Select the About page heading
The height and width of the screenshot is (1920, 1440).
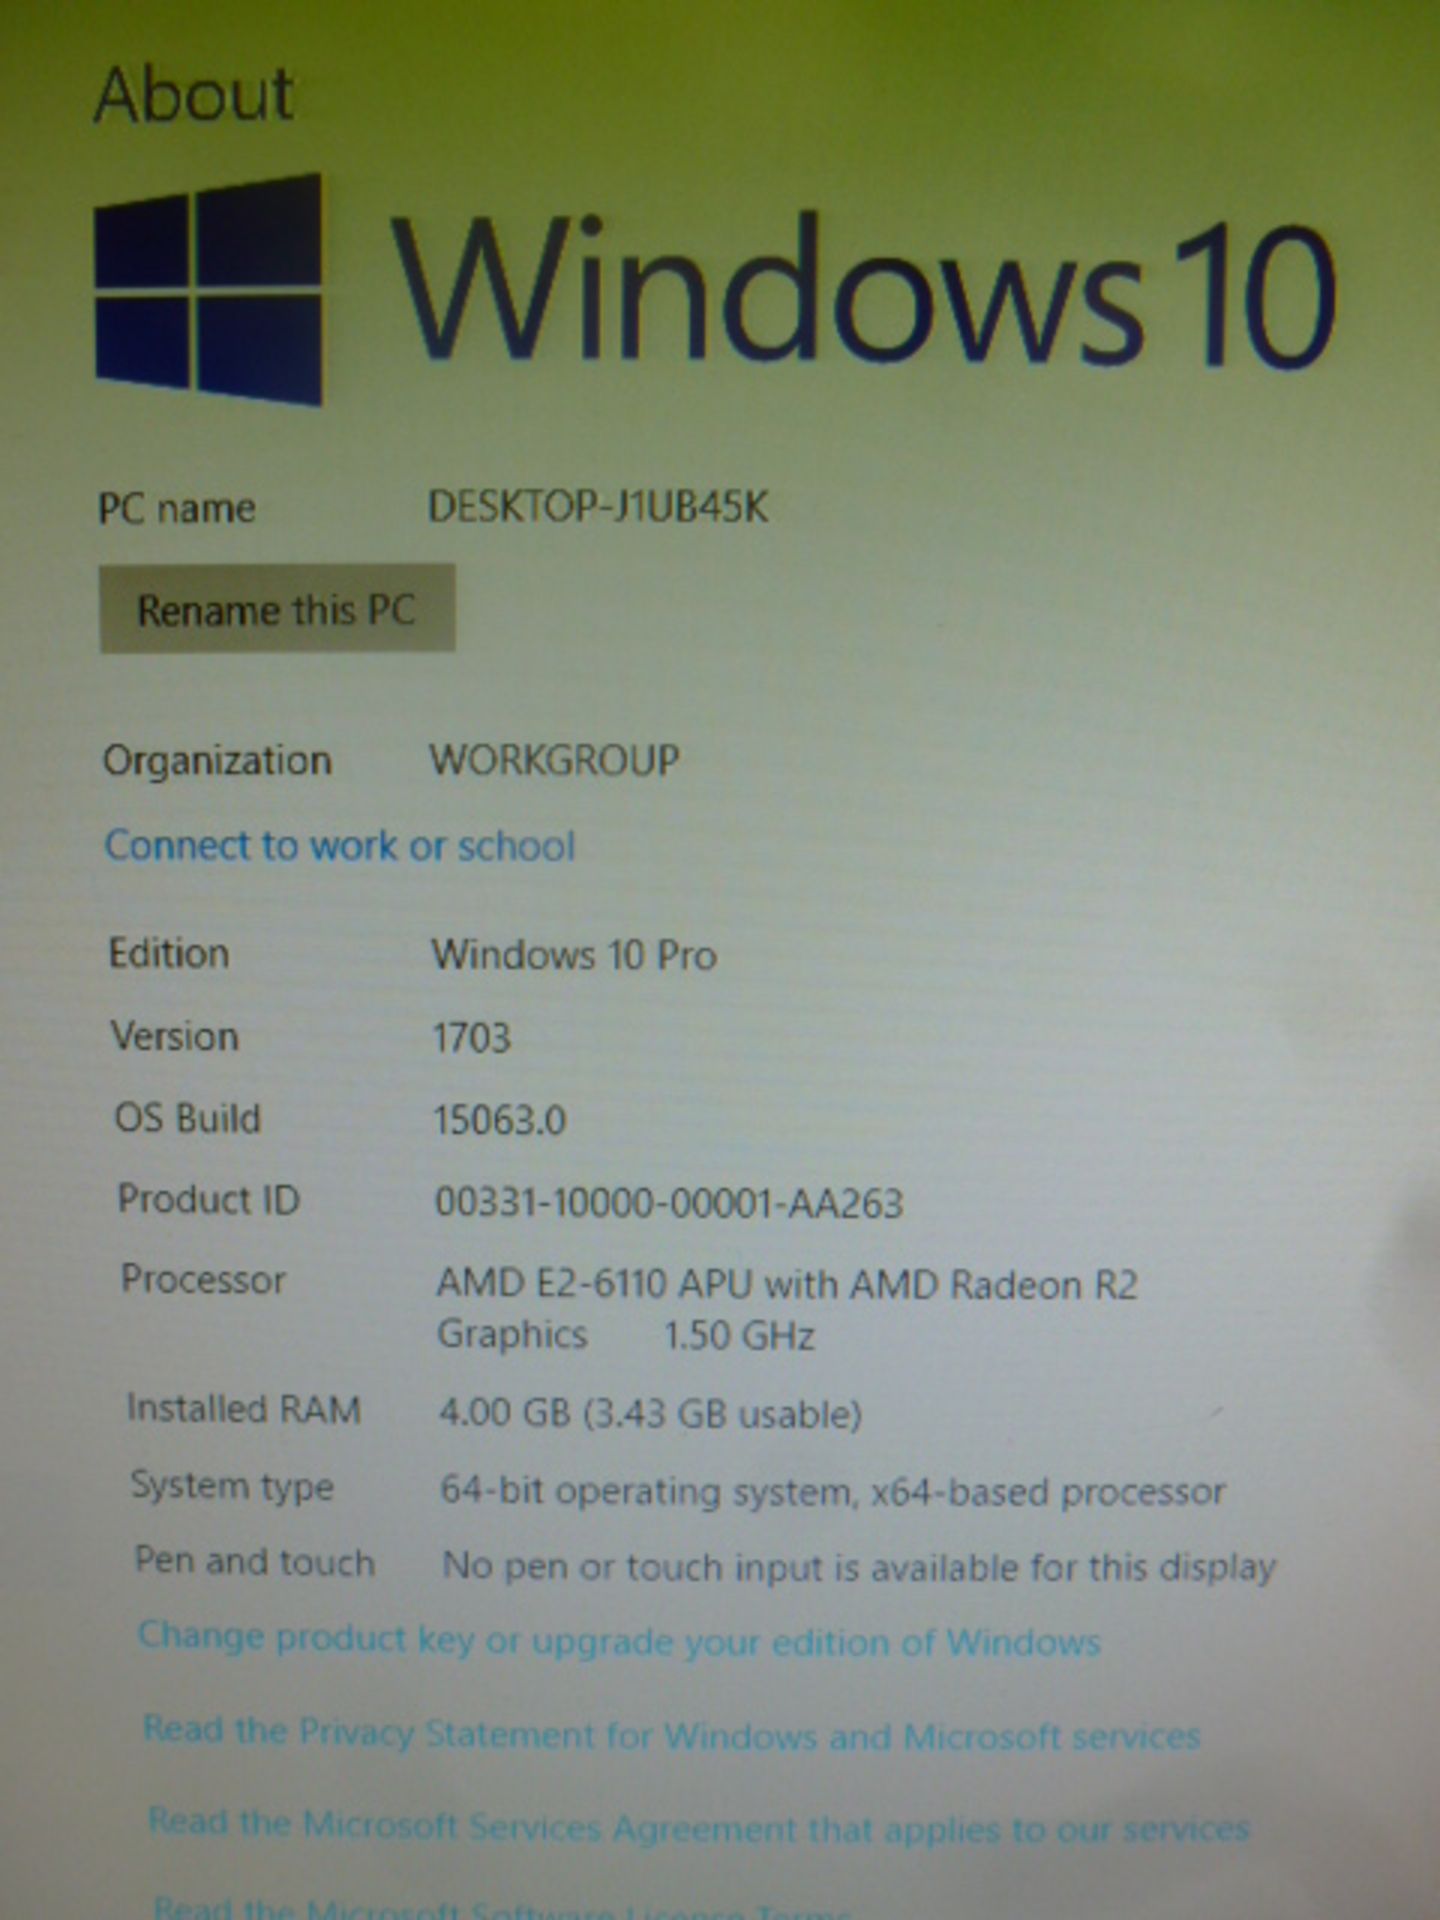pos(194,95)
